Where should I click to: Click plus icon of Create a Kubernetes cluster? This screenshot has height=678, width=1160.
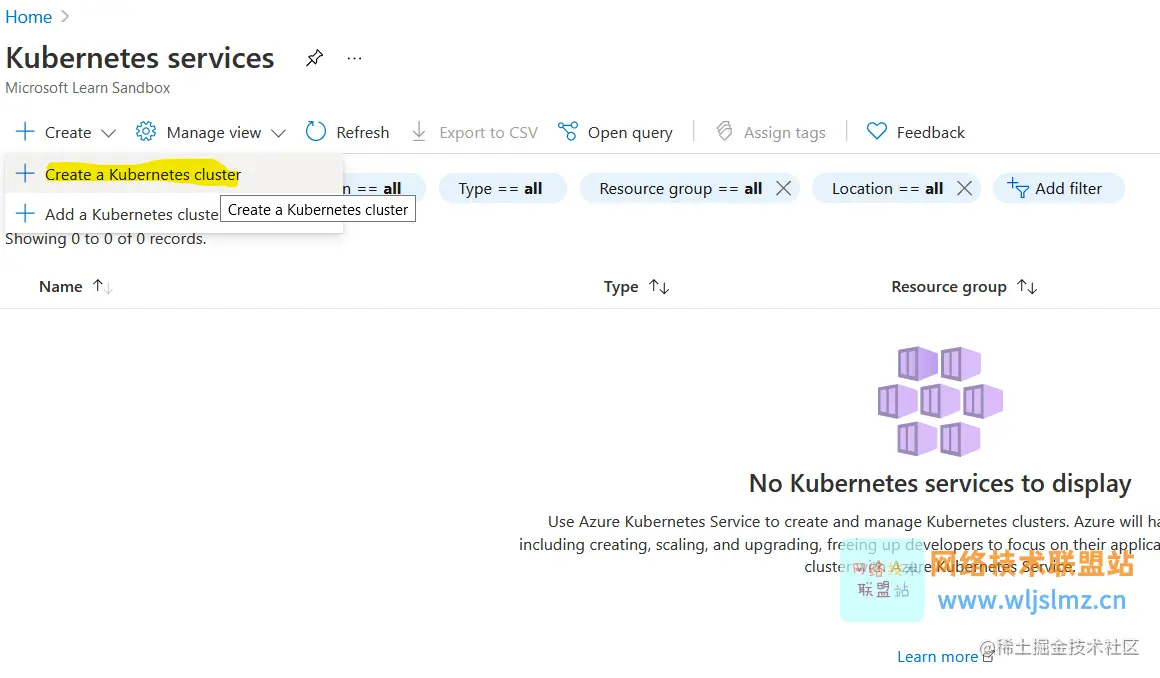(x=25, y=173)
